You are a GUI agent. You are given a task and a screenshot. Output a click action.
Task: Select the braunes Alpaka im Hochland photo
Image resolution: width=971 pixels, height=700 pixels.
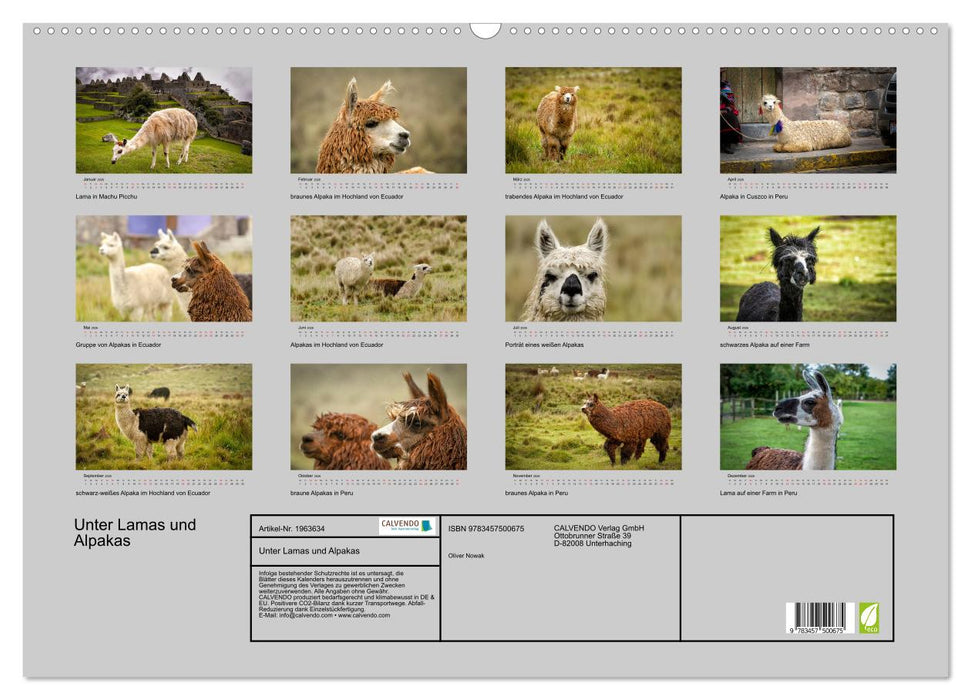coord(378,120)
